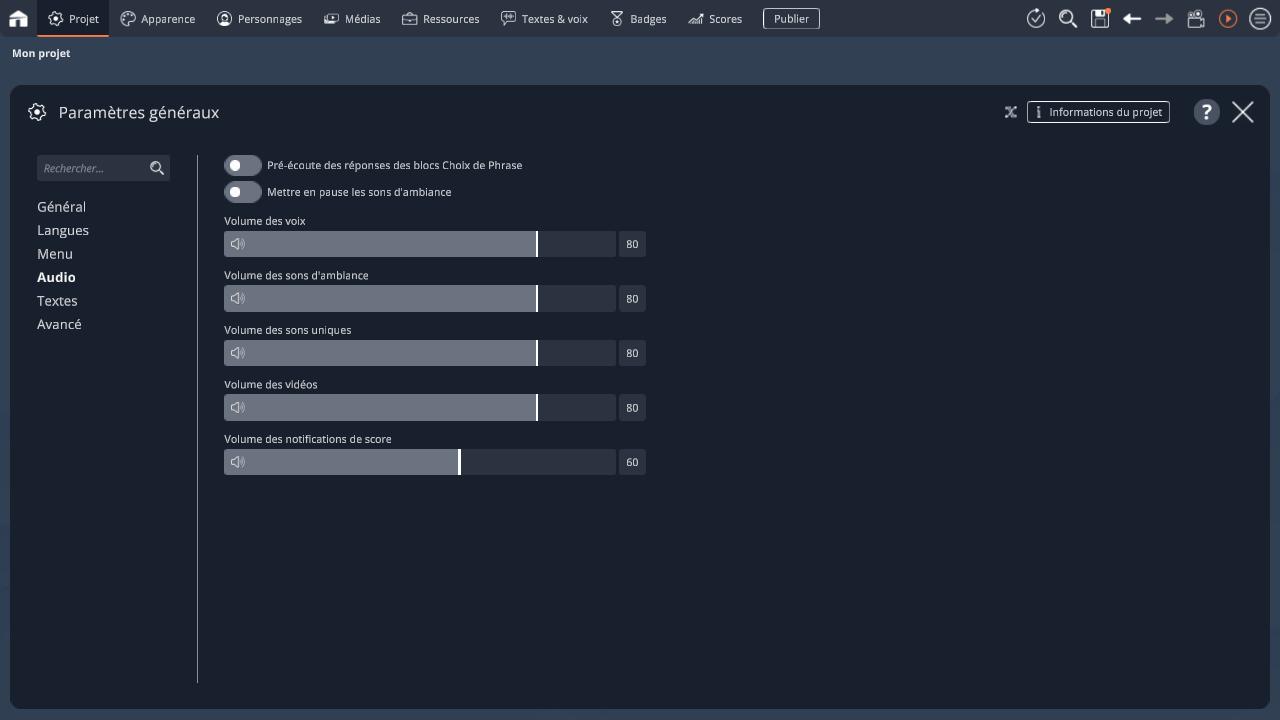Open the hamburger main menu
The height and width of the screenshot is (720, 1280).
coord(1260,18)
